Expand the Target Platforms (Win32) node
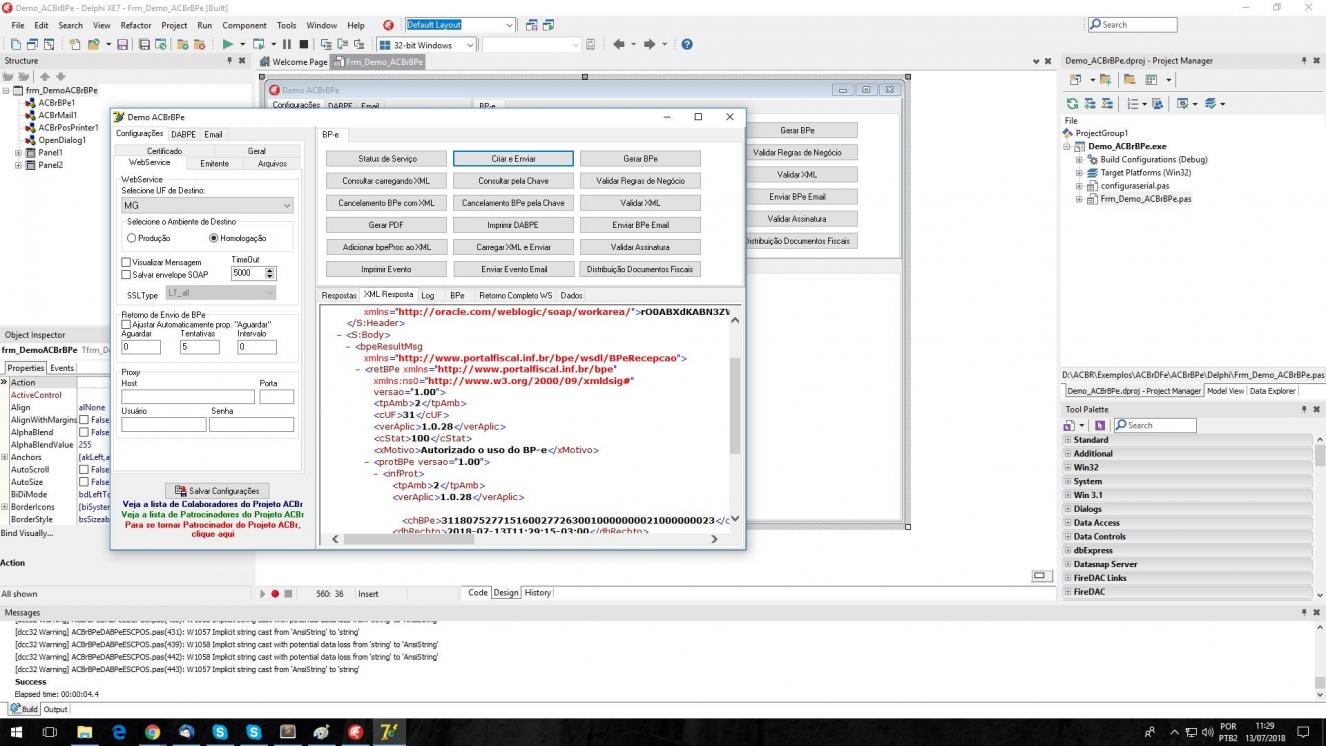 [x=1080, y=173]
